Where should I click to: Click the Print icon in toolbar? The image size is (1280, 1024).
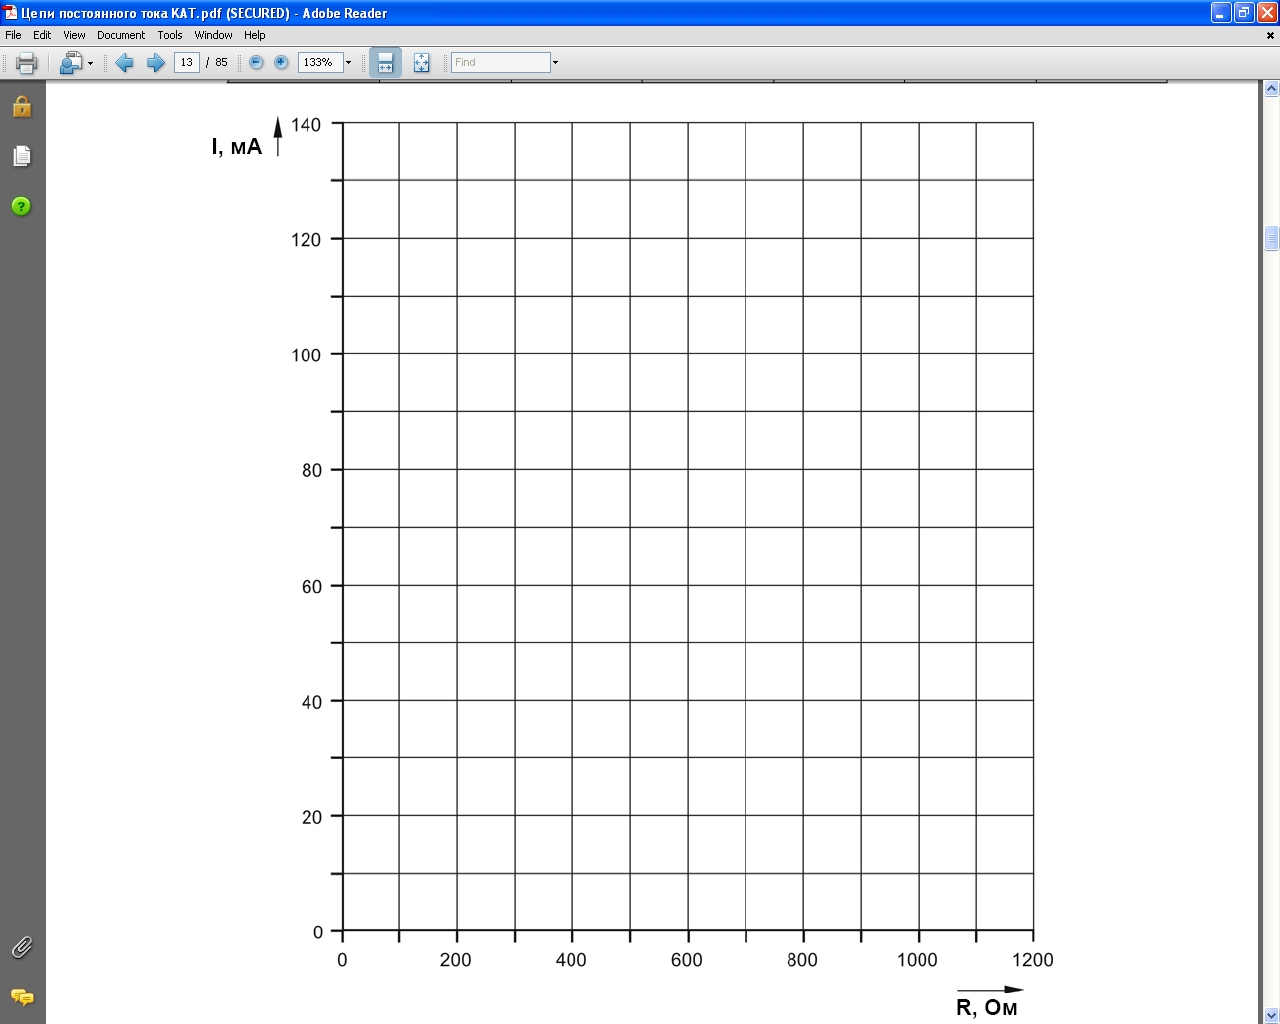27,63
